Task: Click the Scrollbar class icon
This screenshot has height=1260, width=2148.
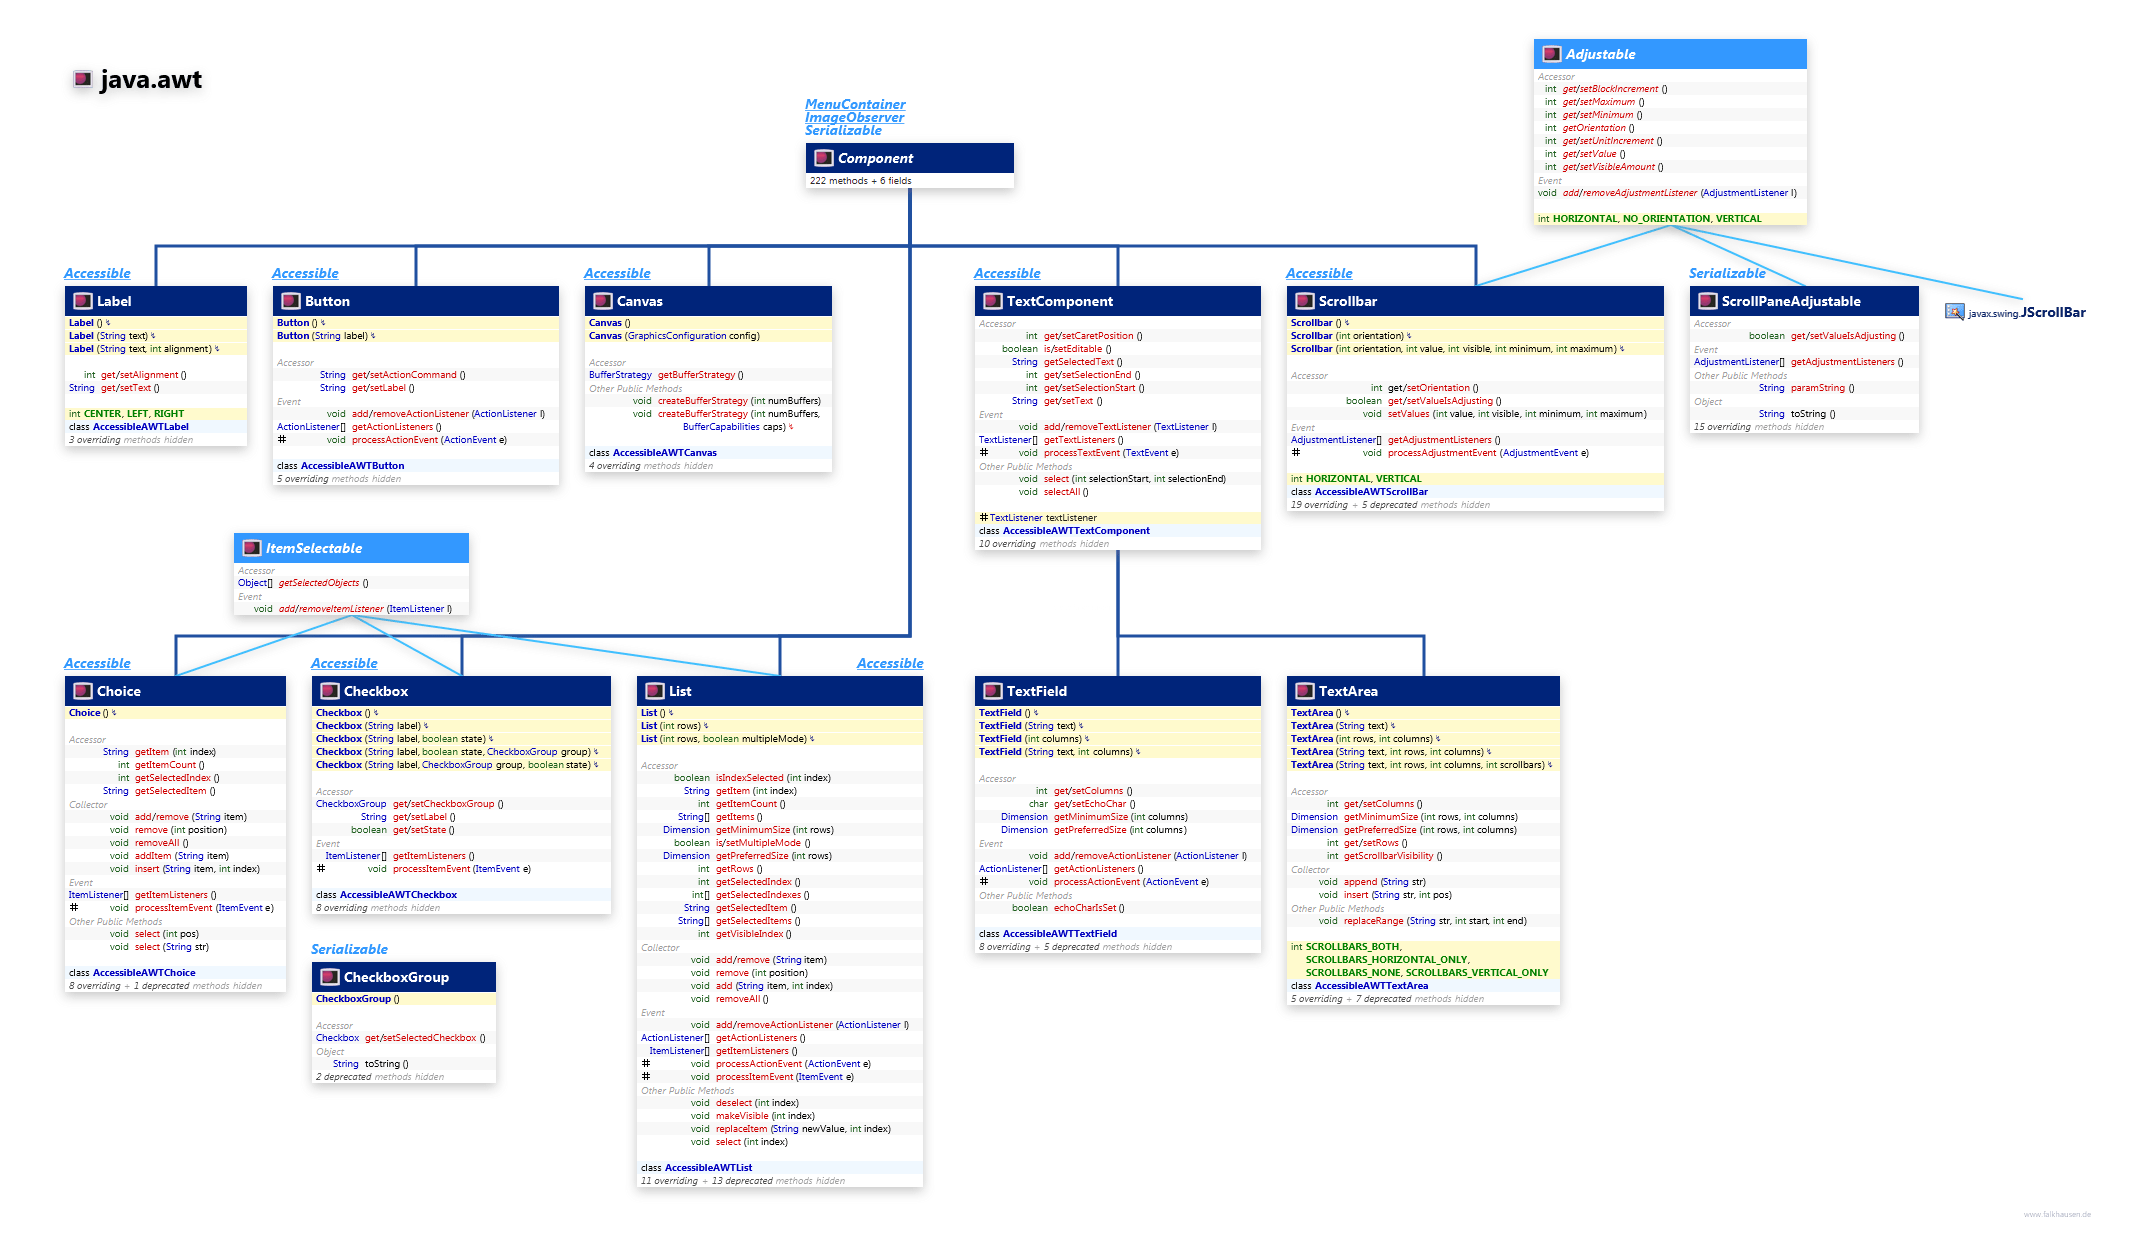Action: tap(1304, 301)
